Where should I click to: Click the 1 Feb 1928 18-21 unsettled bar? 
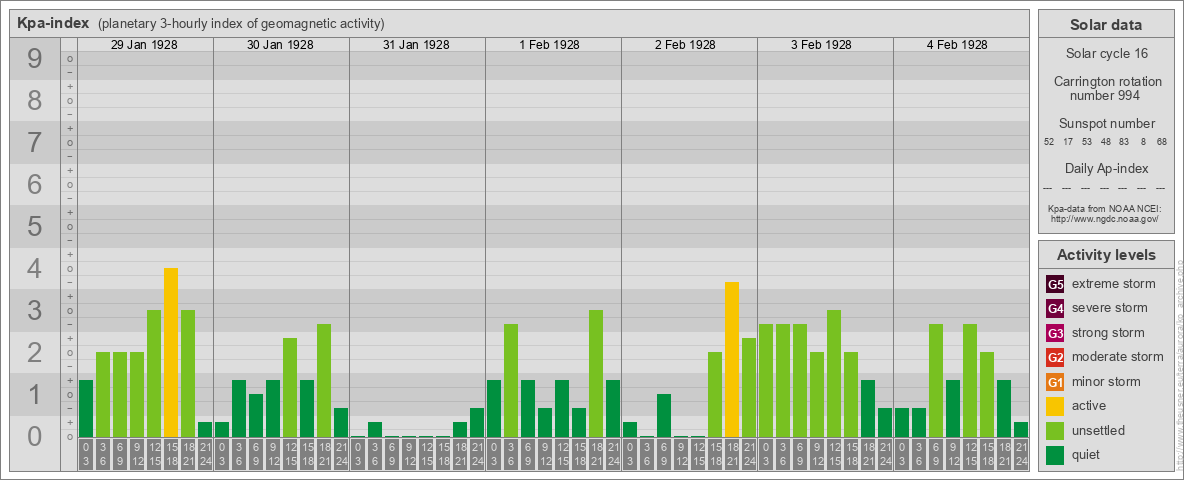pos(596,374)
